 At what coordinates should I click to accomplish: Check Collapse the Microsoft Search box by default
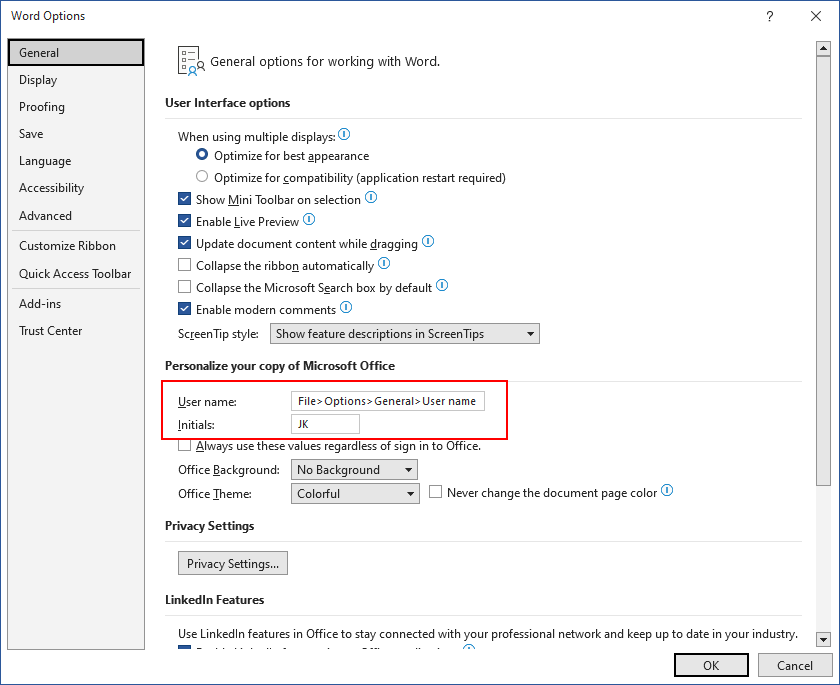coord(184,287)
